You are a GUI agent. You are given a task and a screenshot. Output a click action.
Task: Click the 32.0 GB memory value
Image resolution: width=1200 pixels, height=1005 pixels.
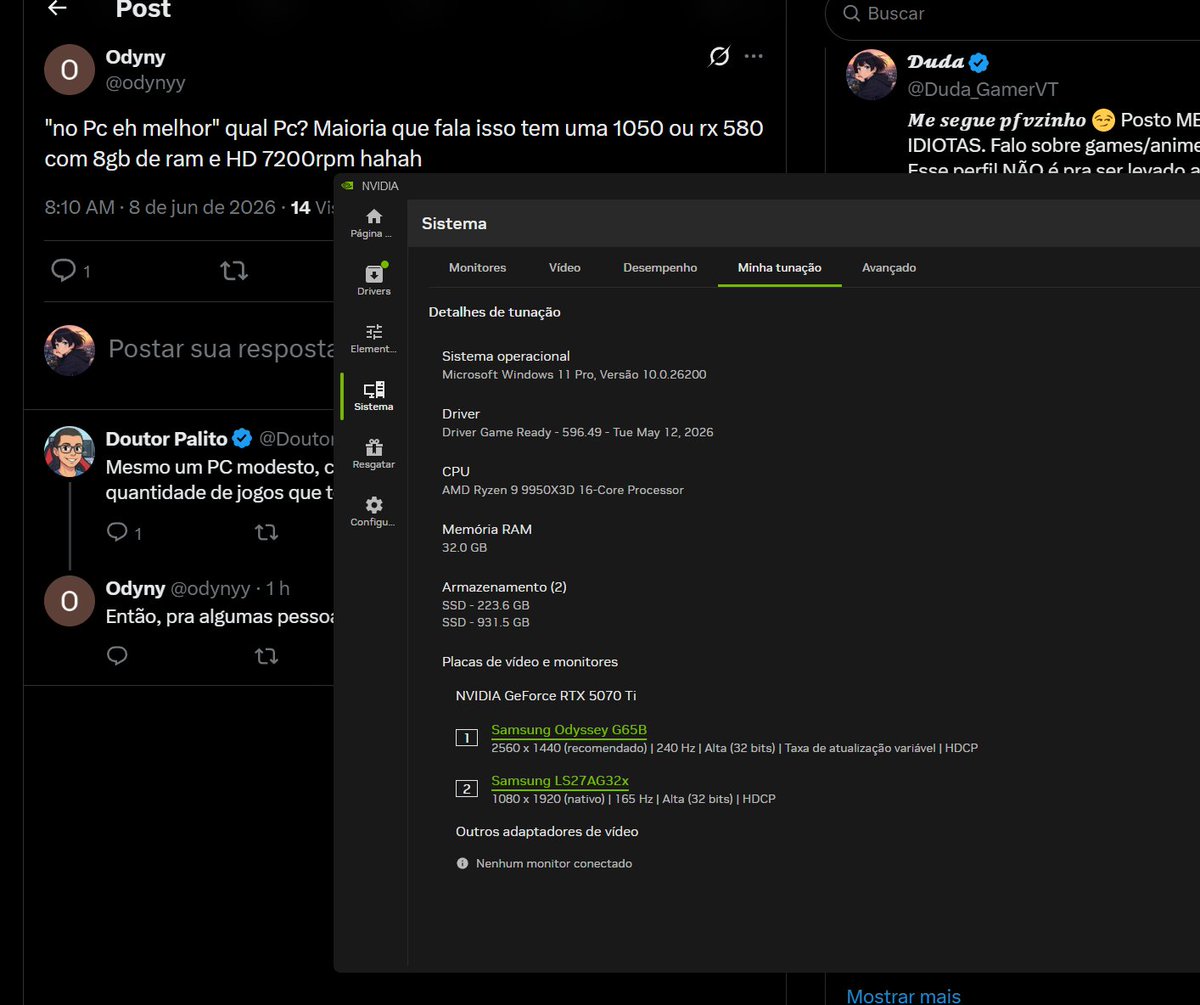pos(465,548)
